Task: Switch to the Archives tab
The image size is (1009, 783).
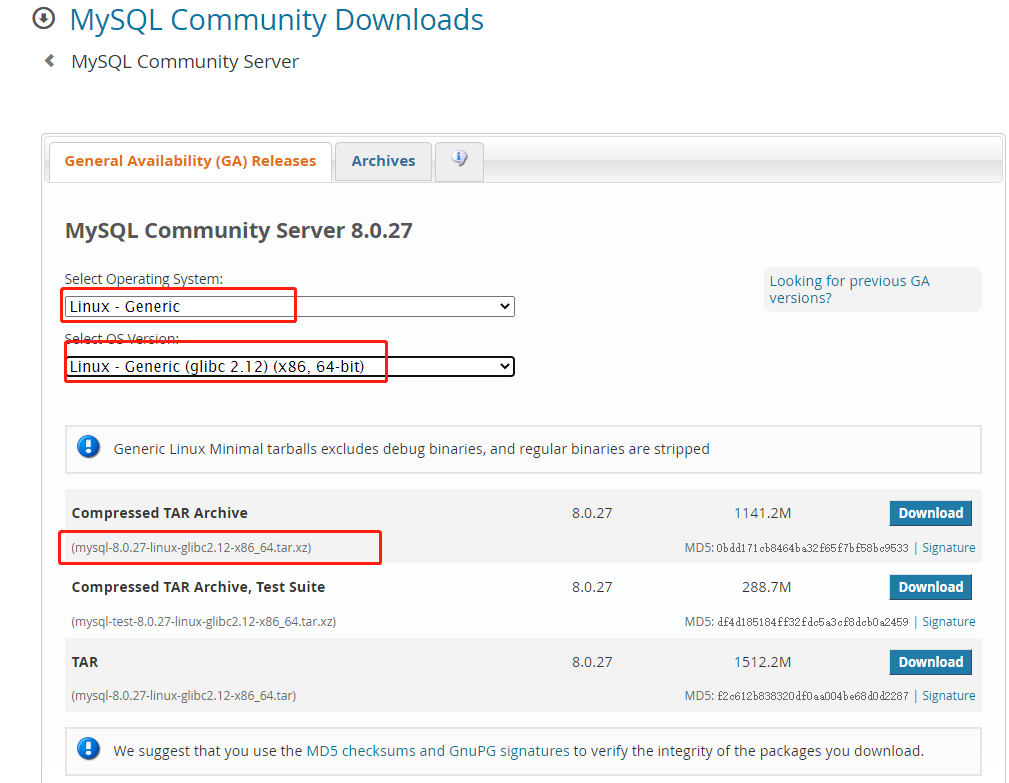Action: point(384,161)
